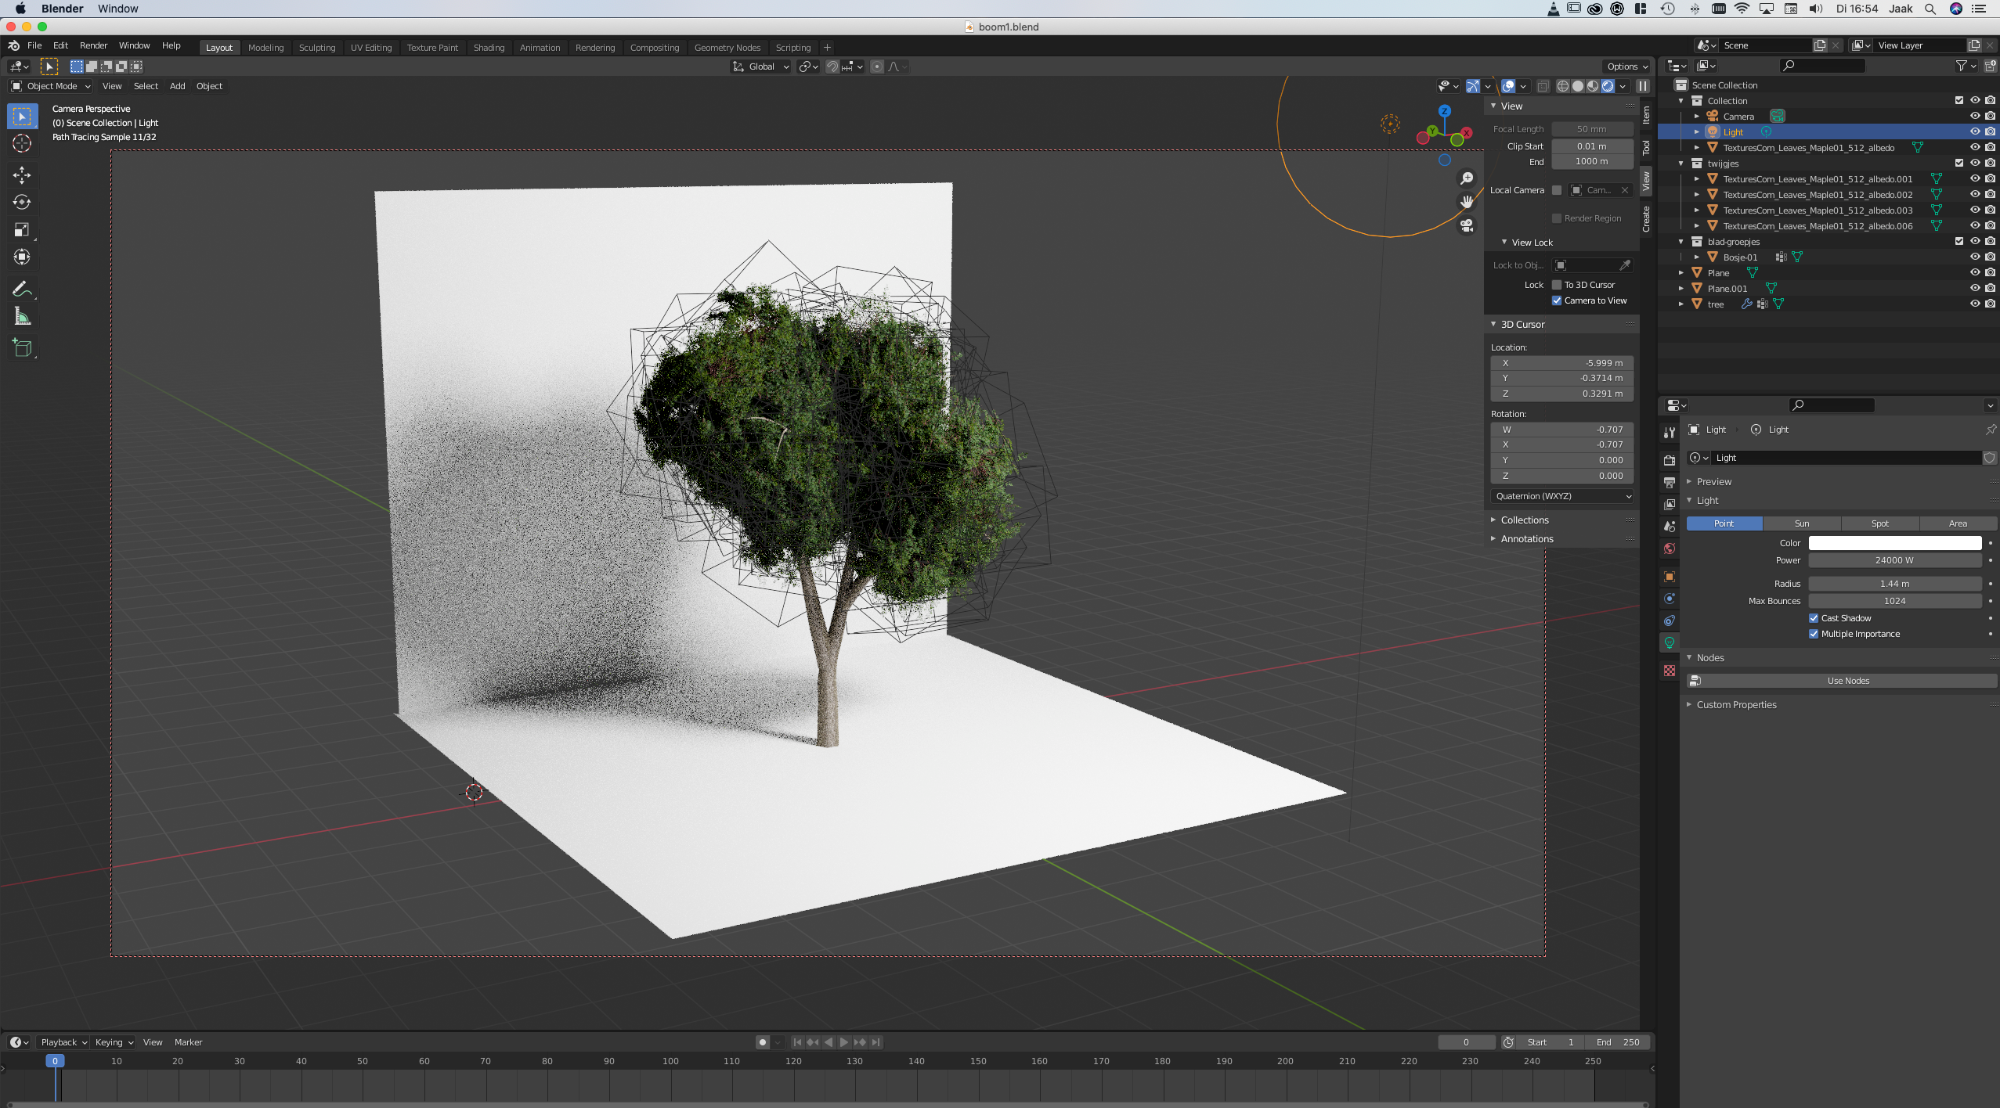Image resolution: width=2000 pixels, height=1108 pixels.
Task: Switch to the Shading workspace tab
Action: [x=489, y=47]
